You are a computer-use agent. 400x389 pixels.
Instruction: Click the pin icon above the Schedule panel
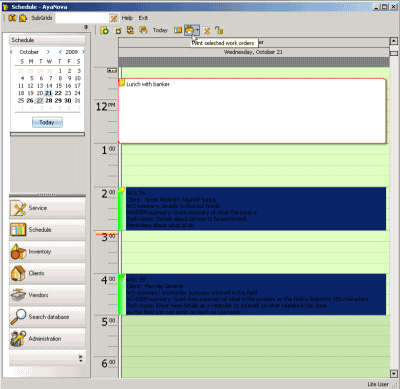pos(86,27)
